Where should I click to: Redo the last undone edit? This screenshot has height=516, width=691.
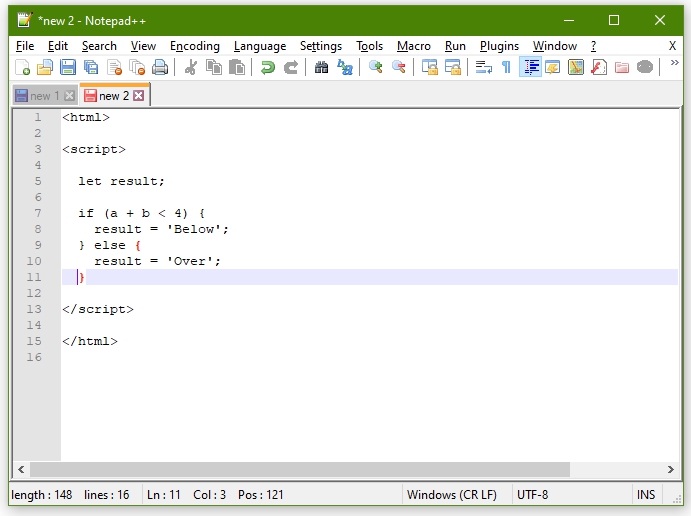[291, 67]
